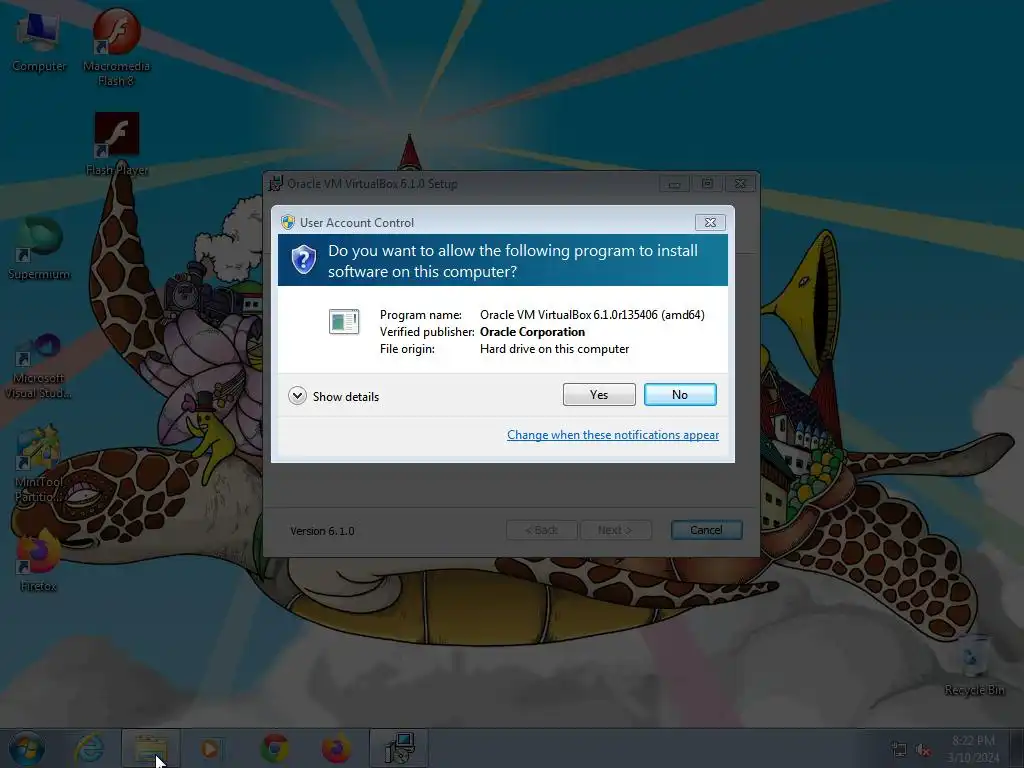Image resolution: width=1024 pixels, height=768 pixels.
Task: Launch Internet Explorer from taskbar
Action: [89, 748]
